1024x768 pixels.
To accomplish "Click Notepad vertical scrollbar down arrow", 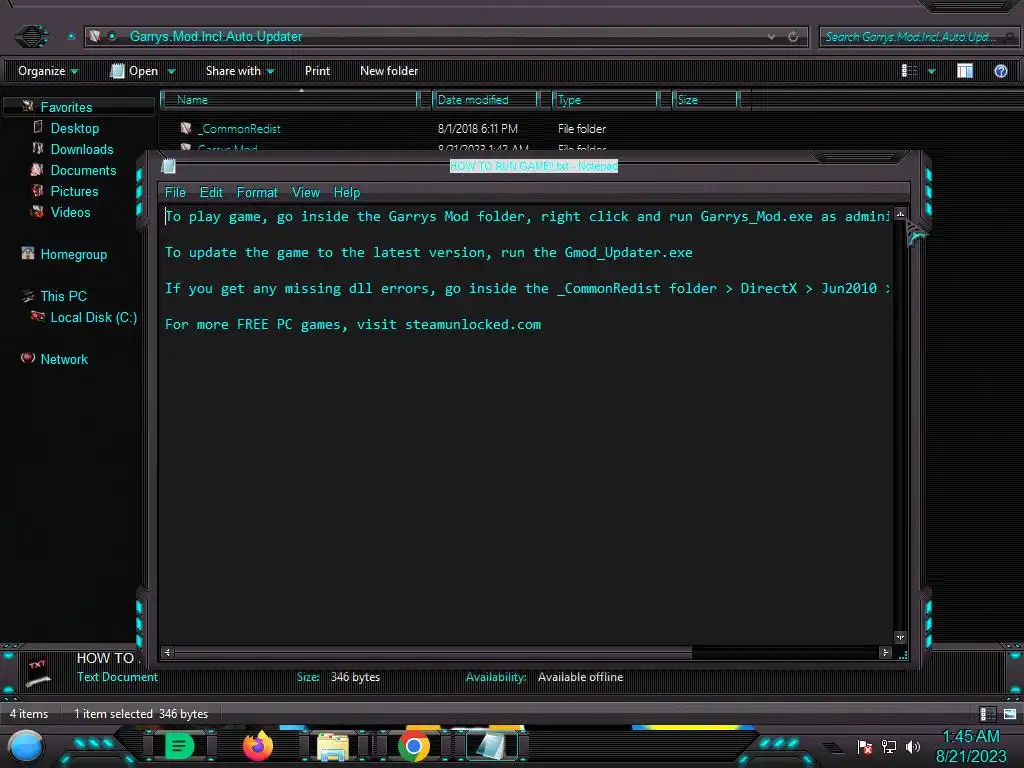I will 900,637.
